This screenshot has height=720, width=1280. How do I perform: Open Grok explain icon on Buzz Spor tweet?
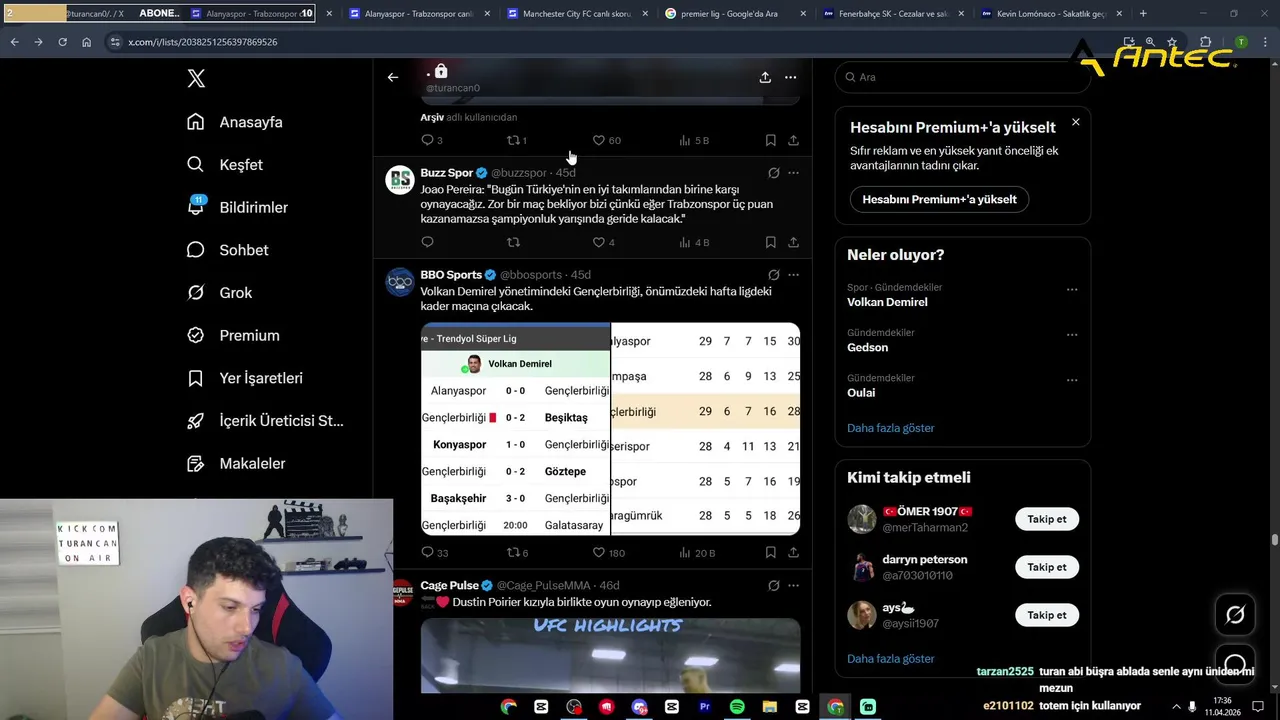click(x=773, y=173)
